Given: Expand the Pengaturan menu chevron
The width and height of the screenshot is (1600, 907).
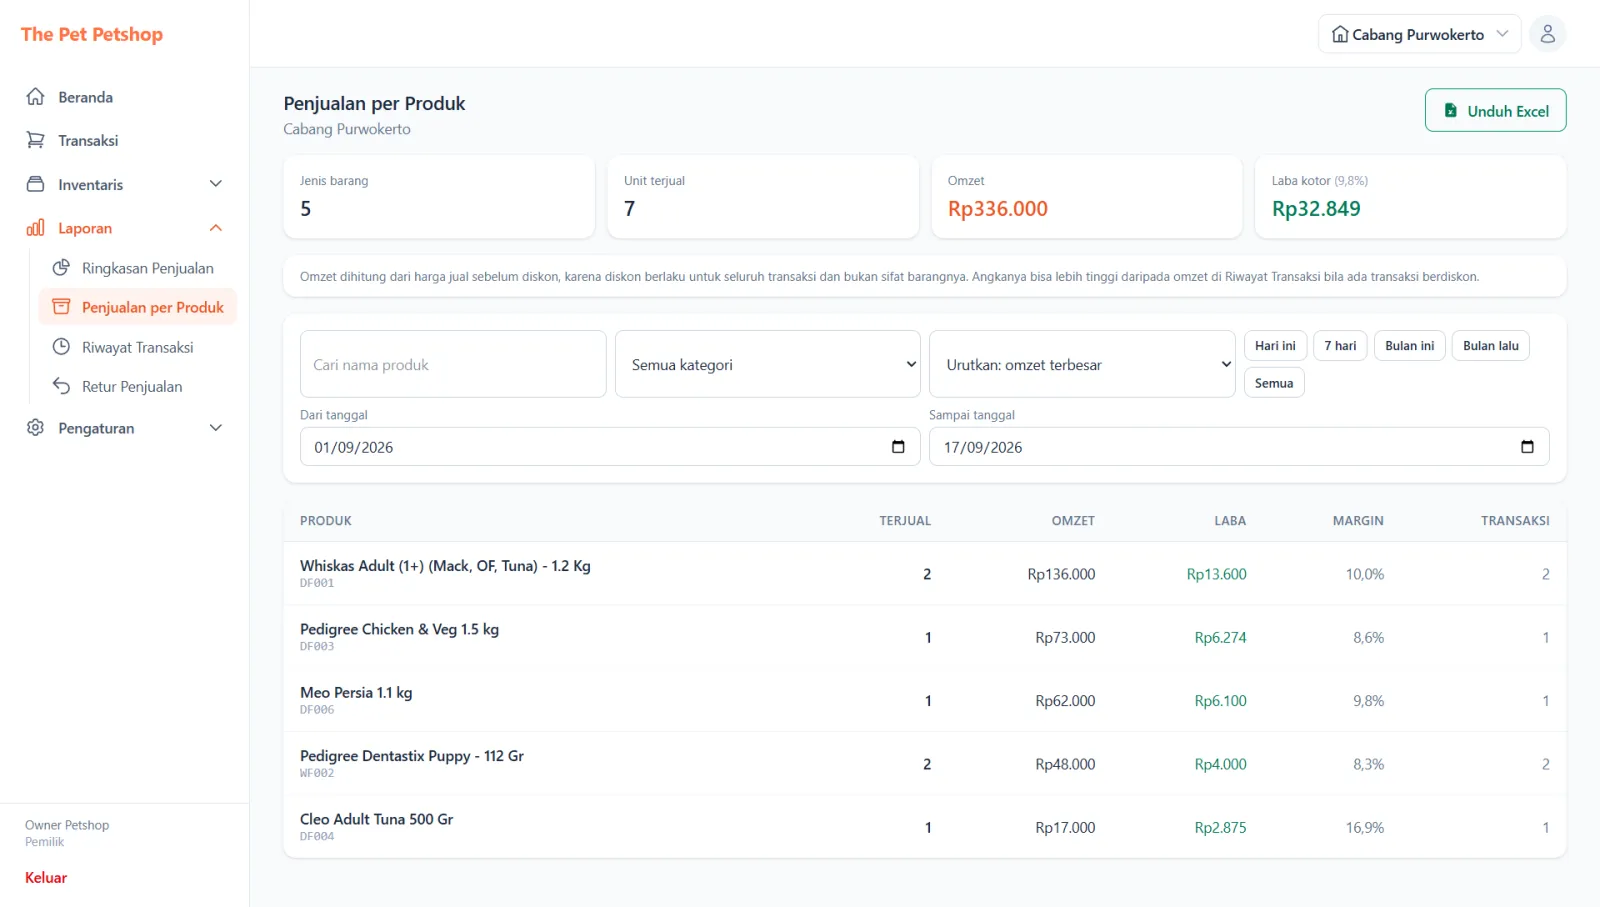Looking at the screenshot, I should point(215,428).
